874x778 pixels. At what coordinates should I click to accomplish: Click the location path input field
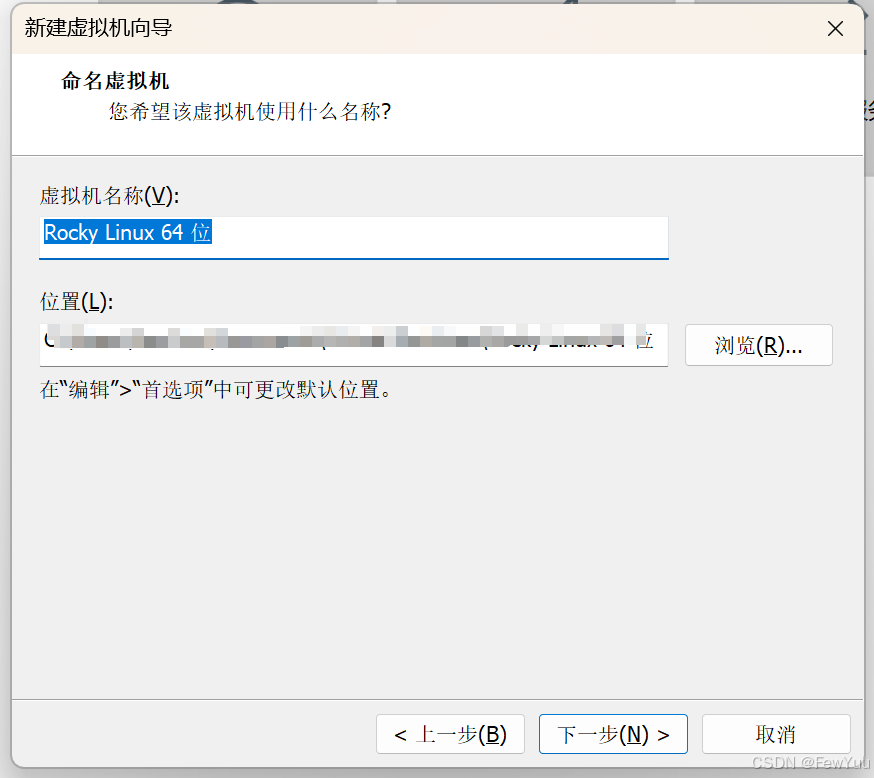coord(353,344)
